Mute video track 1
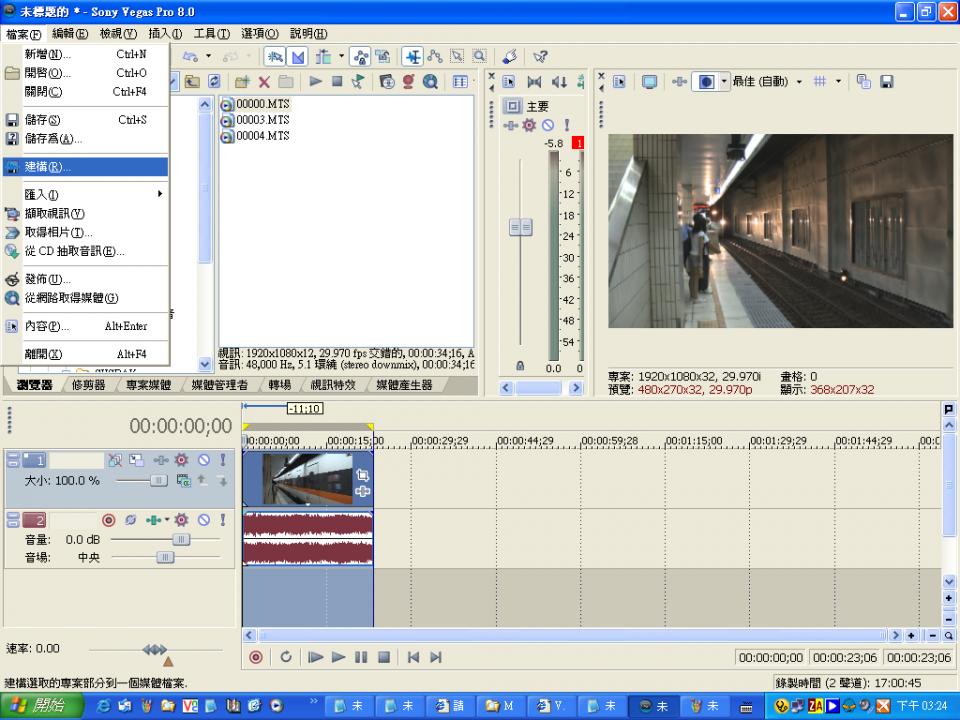The width and height of the screenshot is (960, 720). tap(204, 460)
